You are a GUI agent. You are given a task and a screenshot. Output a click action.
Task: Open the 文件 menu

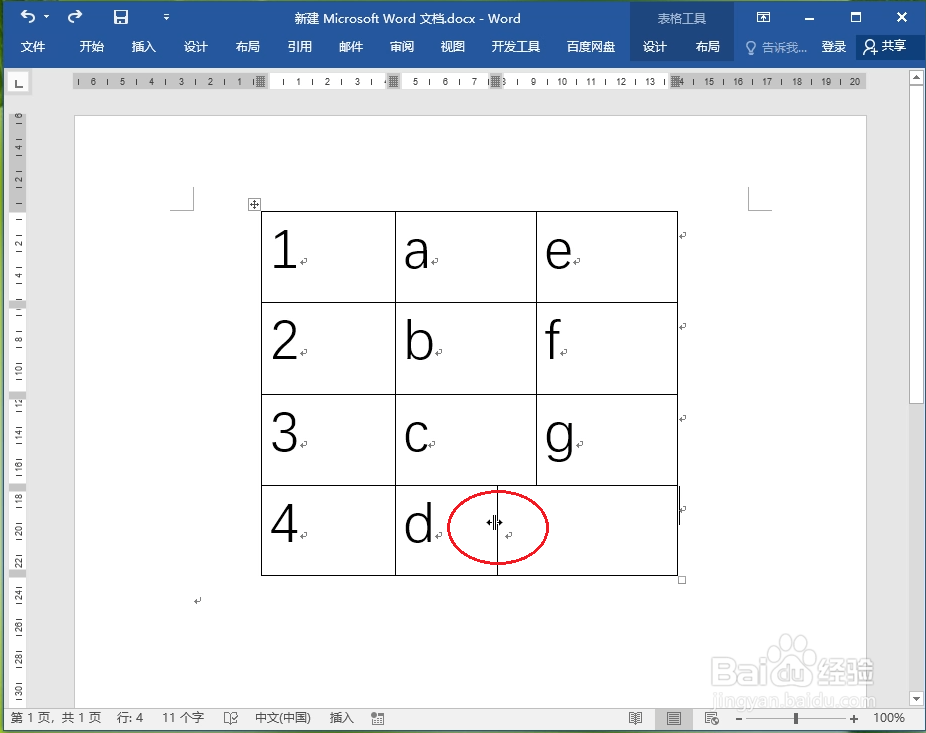coord(32,47)
